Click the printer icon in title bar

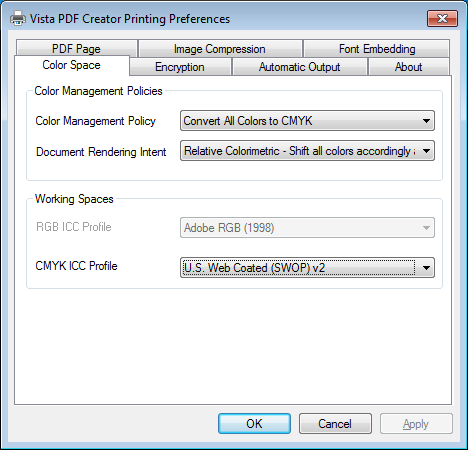[18, 18]
